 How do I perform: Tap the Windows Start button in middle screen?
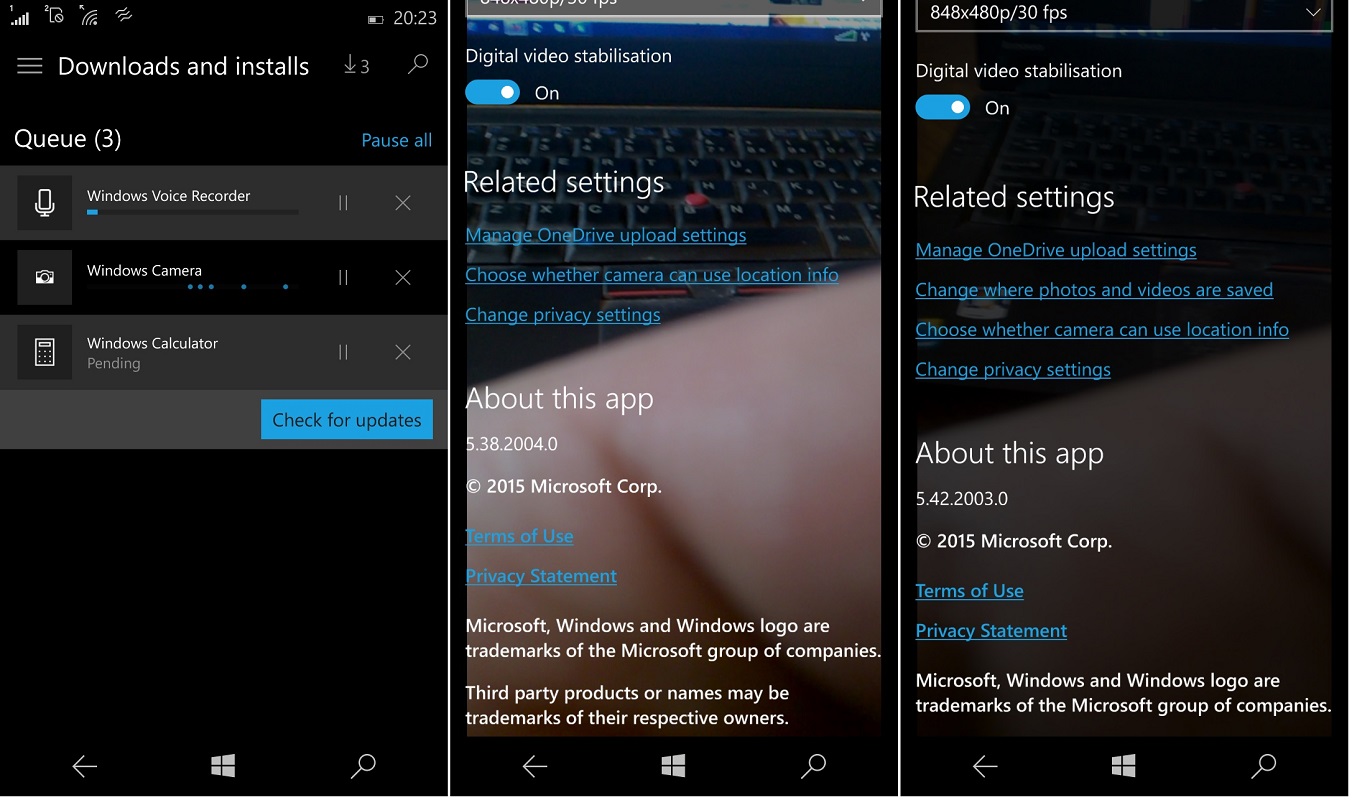[x=673, y=766]
